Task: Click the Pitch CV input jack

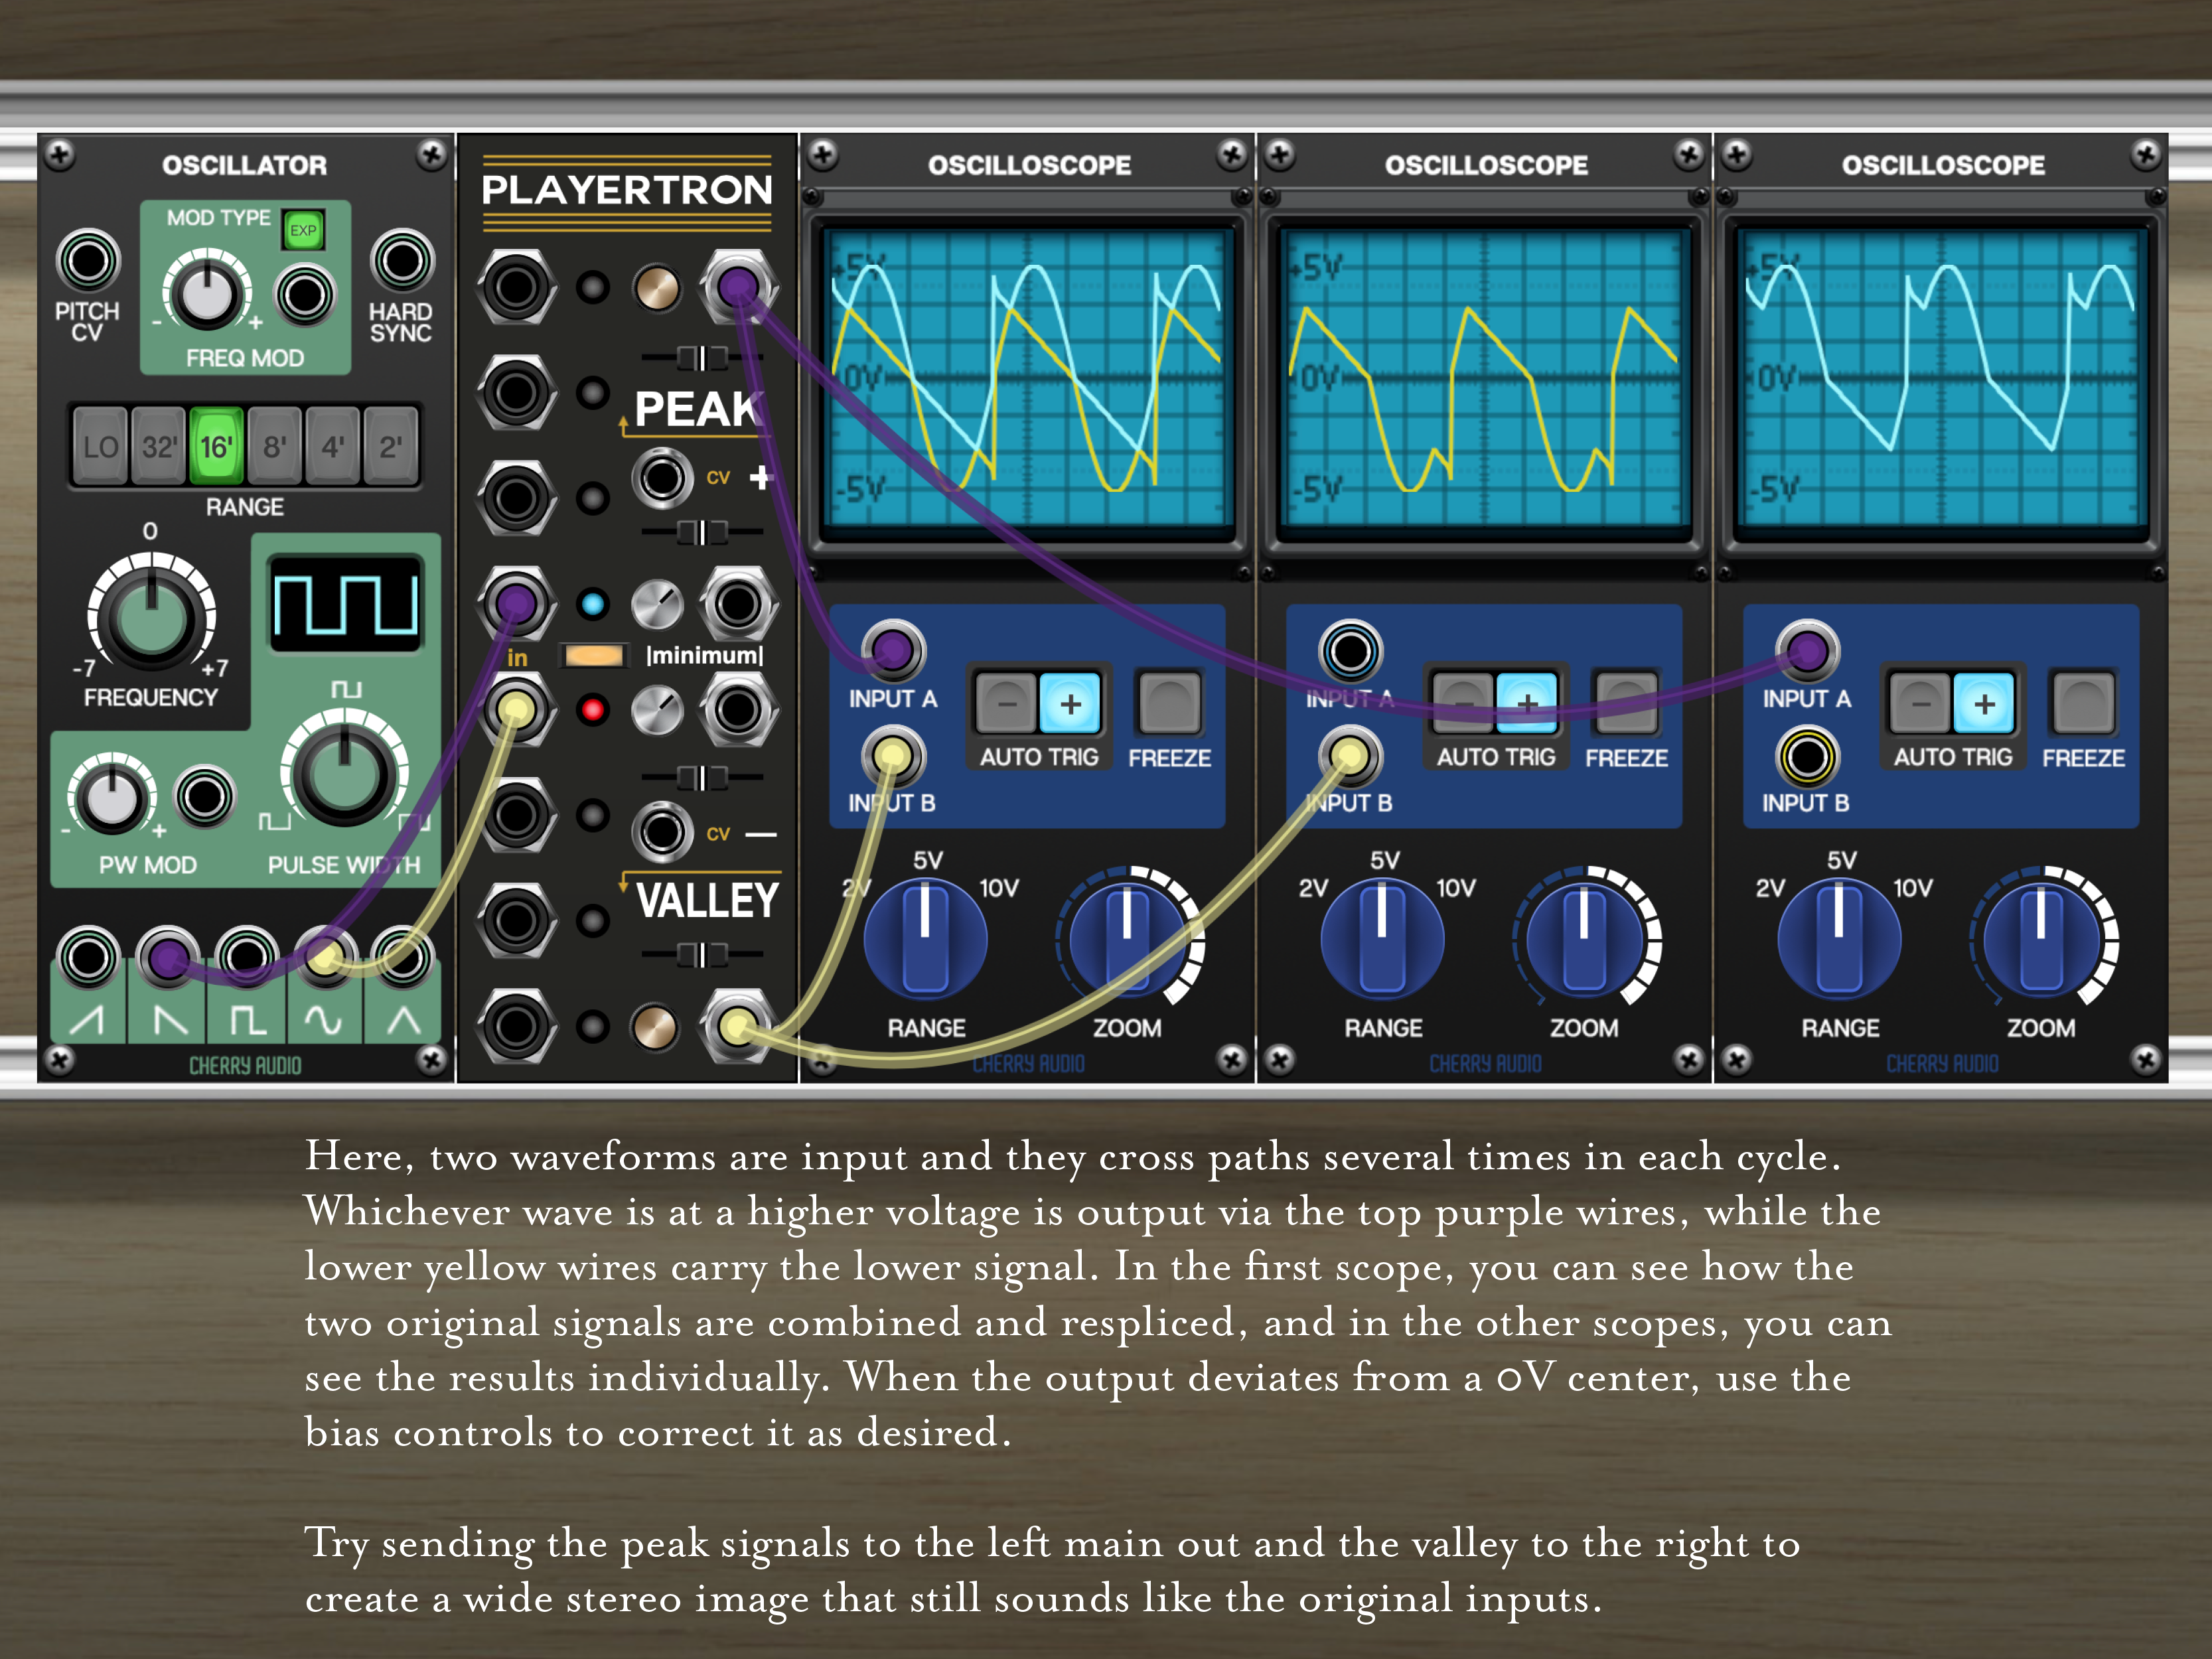Action: coord(88,261)
